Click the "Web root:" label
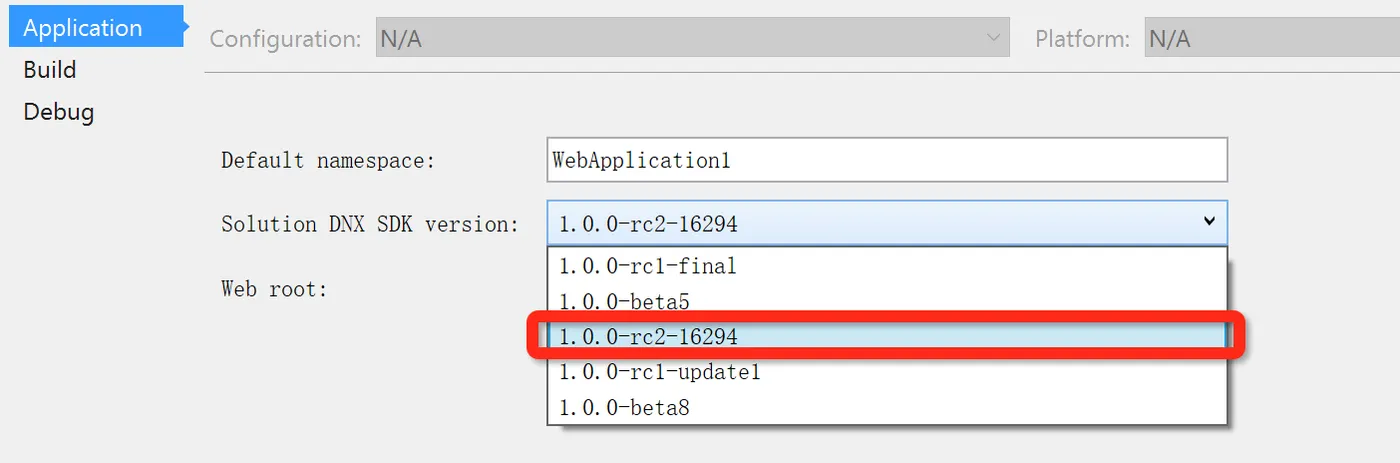Image resolution: width=1400 pixels, height=463 pixels. [x=275, y=289]
